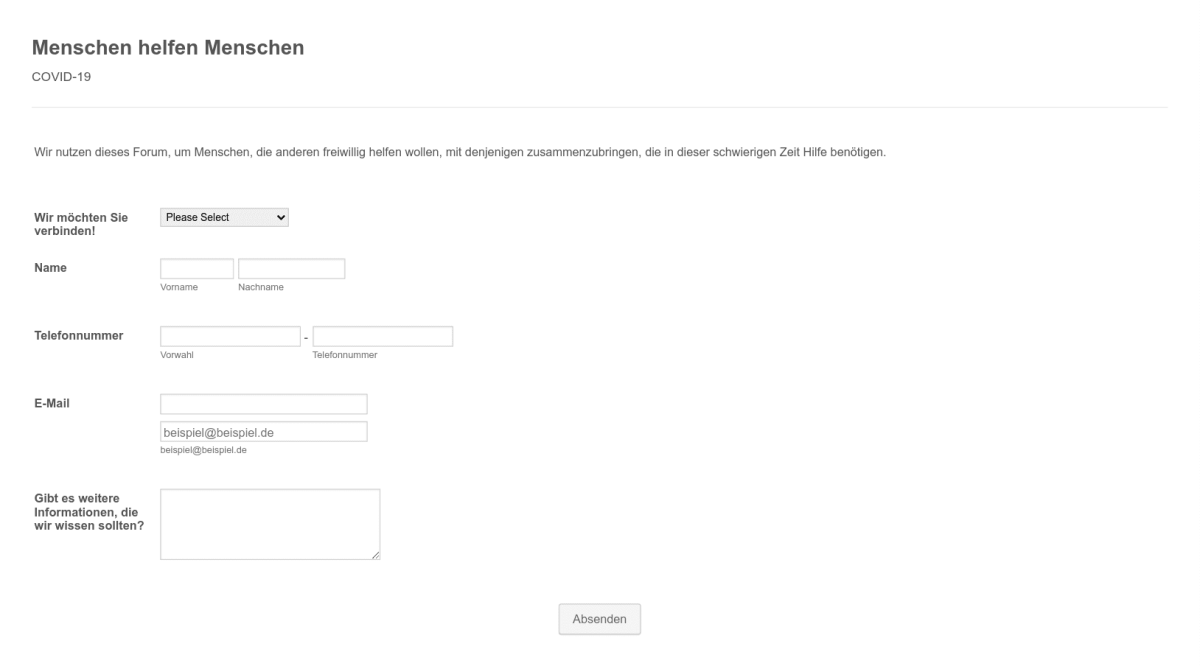Screen dimensions: 1200x666
Task: Click inside the additional information textarea
Action: coord(270,520)
